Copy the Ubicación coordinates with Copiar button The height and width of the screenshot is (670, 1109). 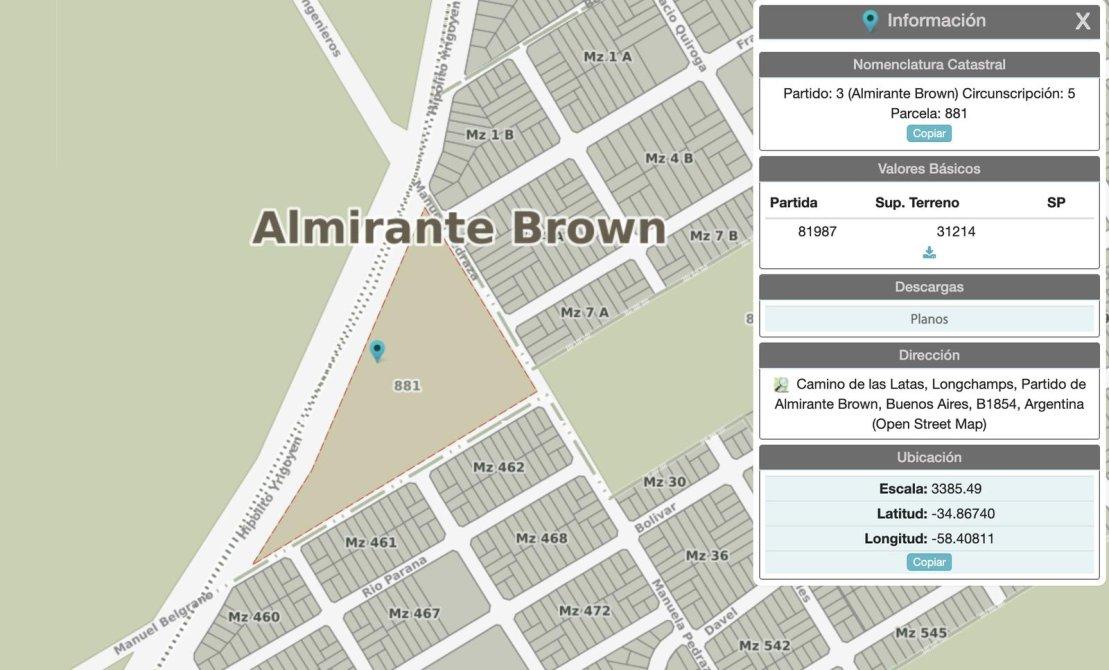929,562
